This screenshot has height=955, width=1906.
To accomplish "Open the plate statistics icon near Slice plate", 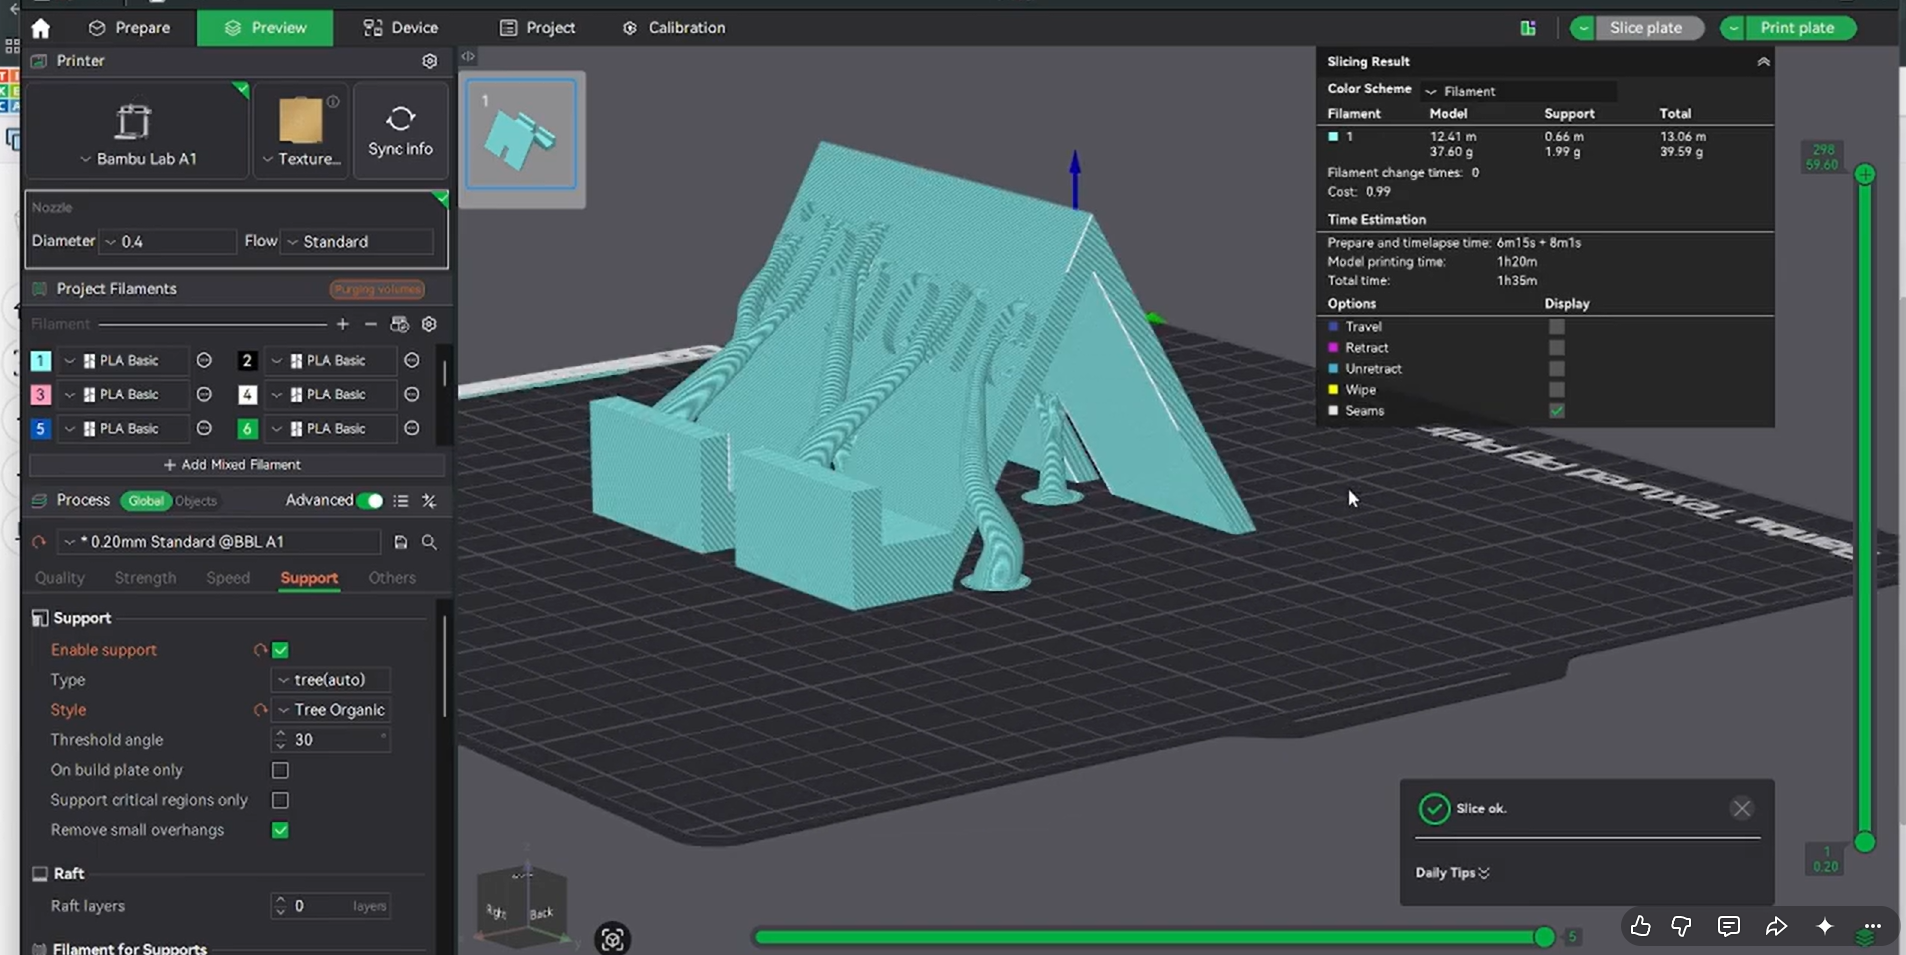I will [x=1528, y=28].
